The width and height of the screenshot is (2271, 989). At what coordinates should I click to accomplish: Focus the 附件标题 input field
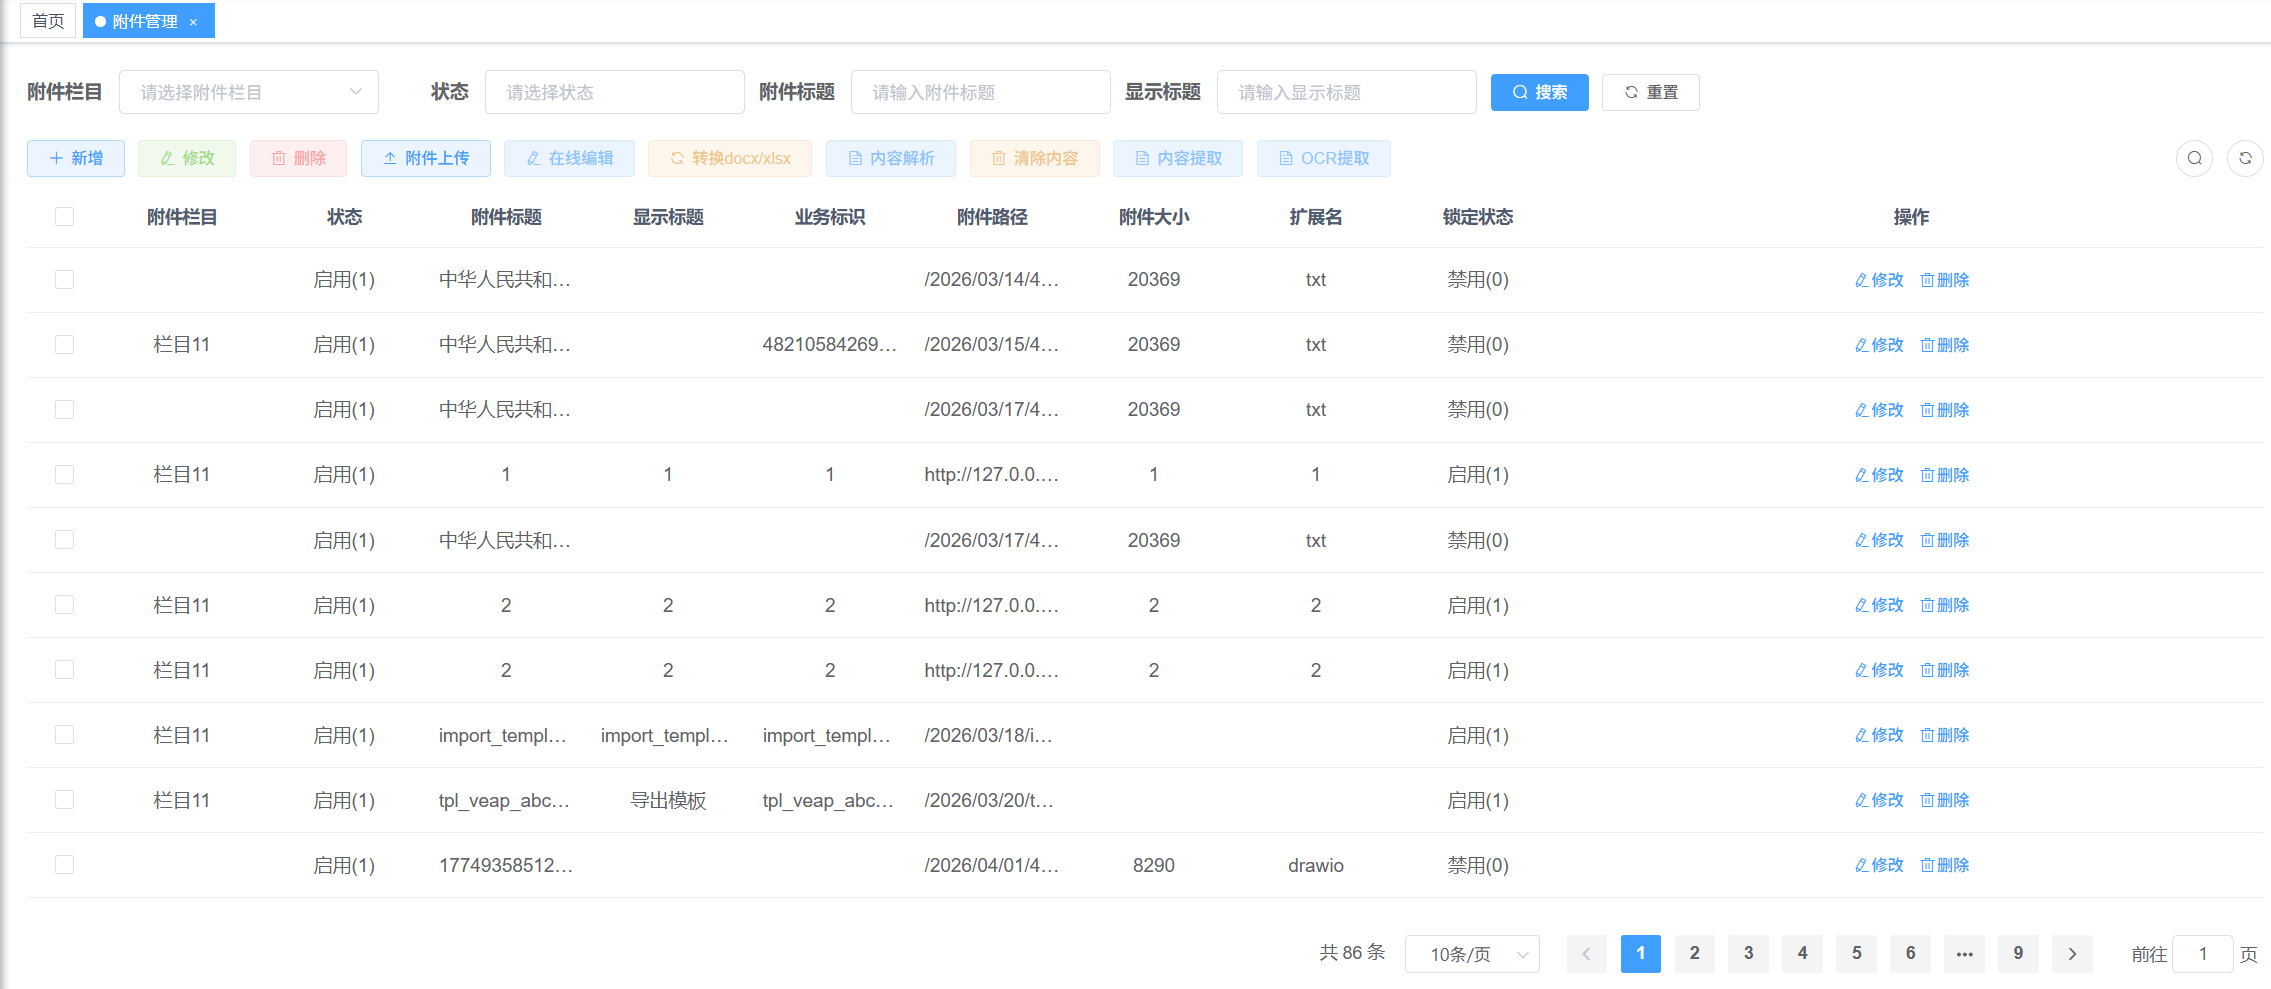[x=981, y=92]
